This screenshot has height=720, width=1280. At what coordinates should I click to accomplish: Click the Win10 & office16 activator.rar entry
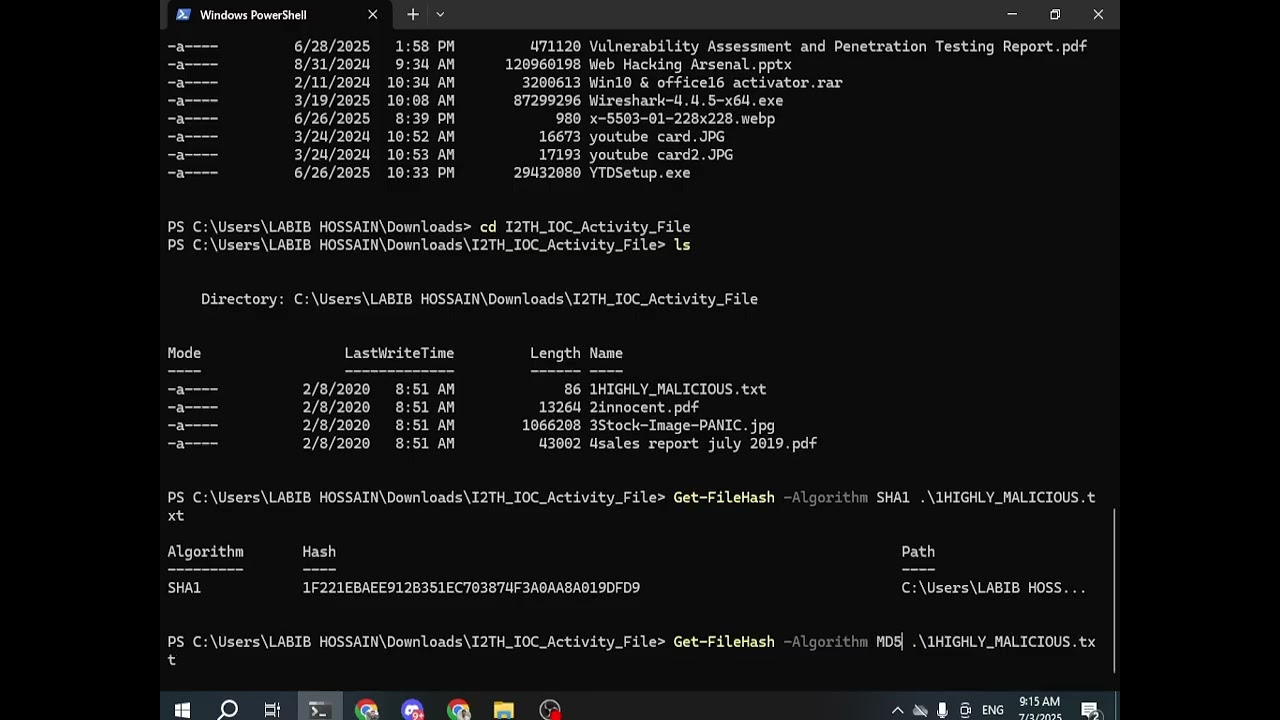point(716,83)
